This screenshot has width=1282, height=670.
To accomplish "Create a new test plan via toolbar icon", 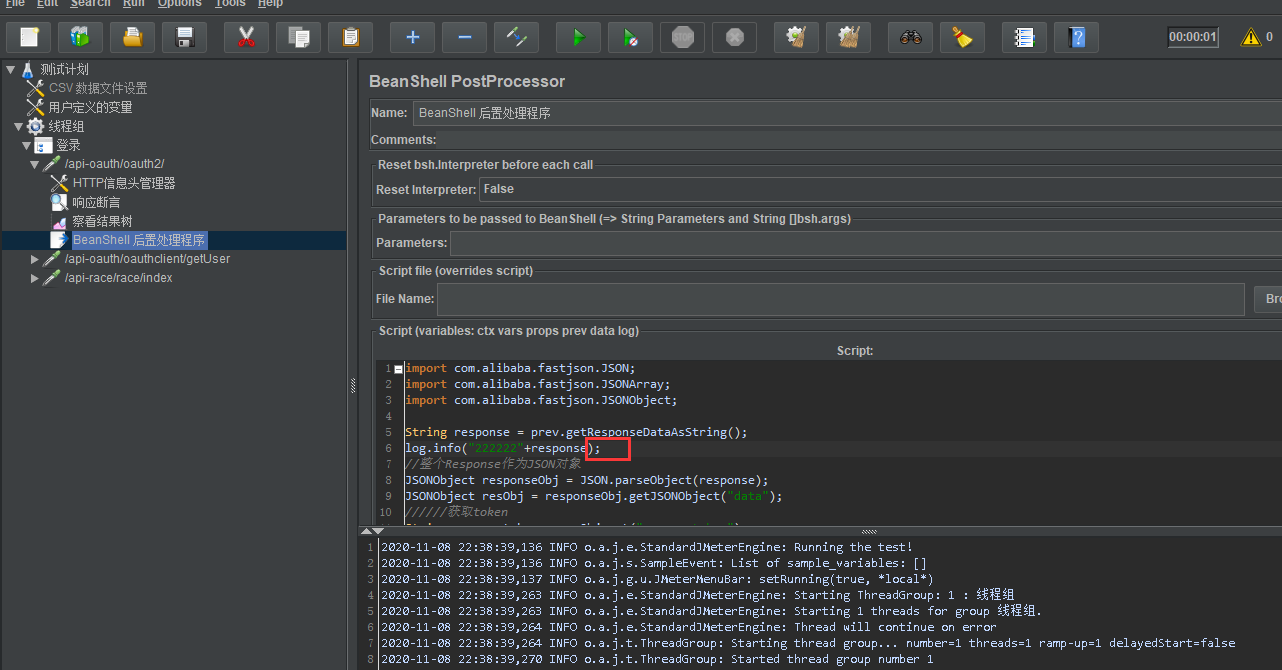I will pyautogui.click(x=29, y=38).
